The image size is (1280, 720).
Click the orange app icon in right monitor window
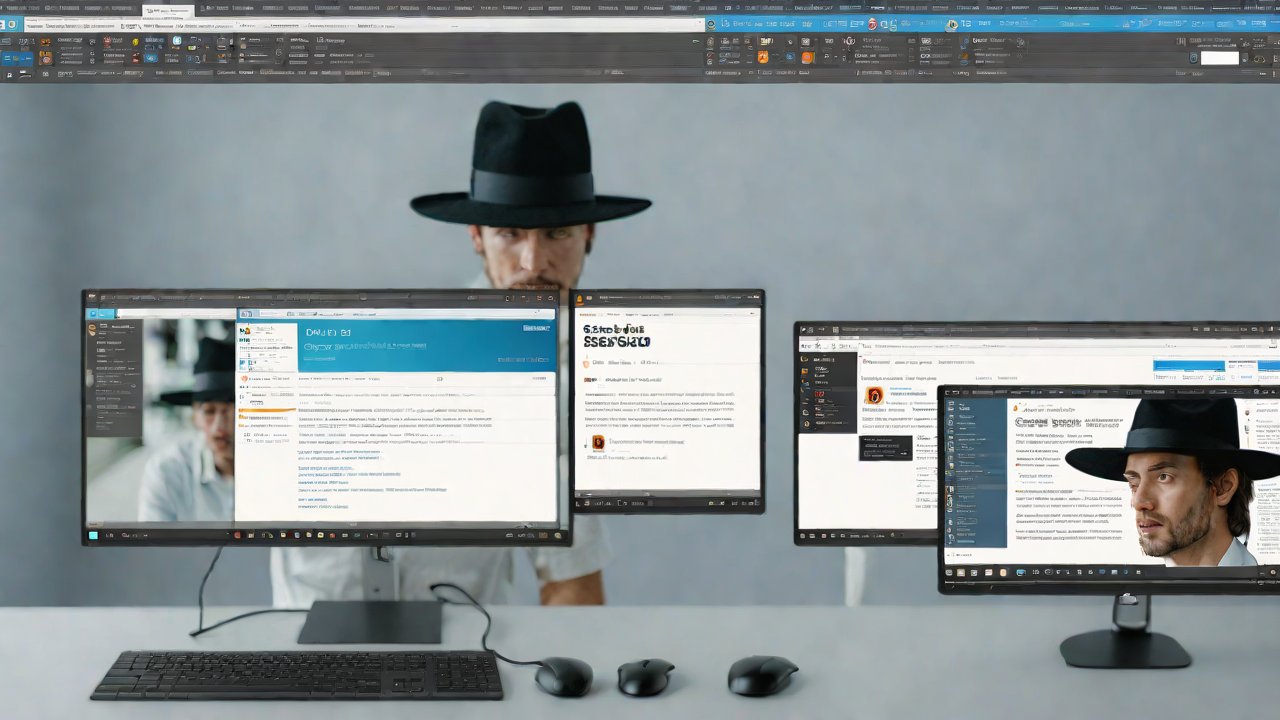[x=874, y=396]
